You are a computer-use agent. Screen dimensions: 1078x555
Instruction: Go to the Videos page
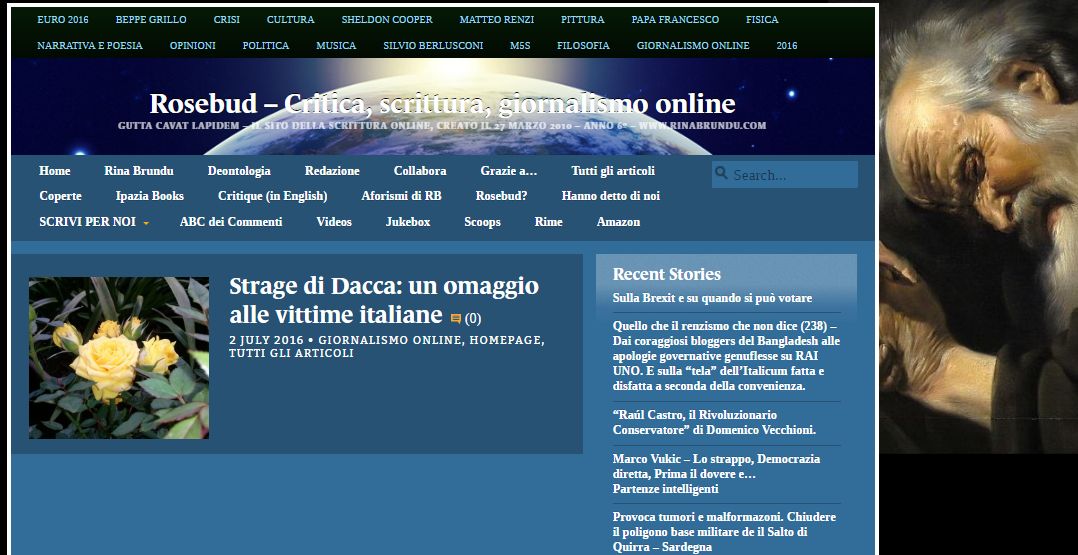coord(334,222)
